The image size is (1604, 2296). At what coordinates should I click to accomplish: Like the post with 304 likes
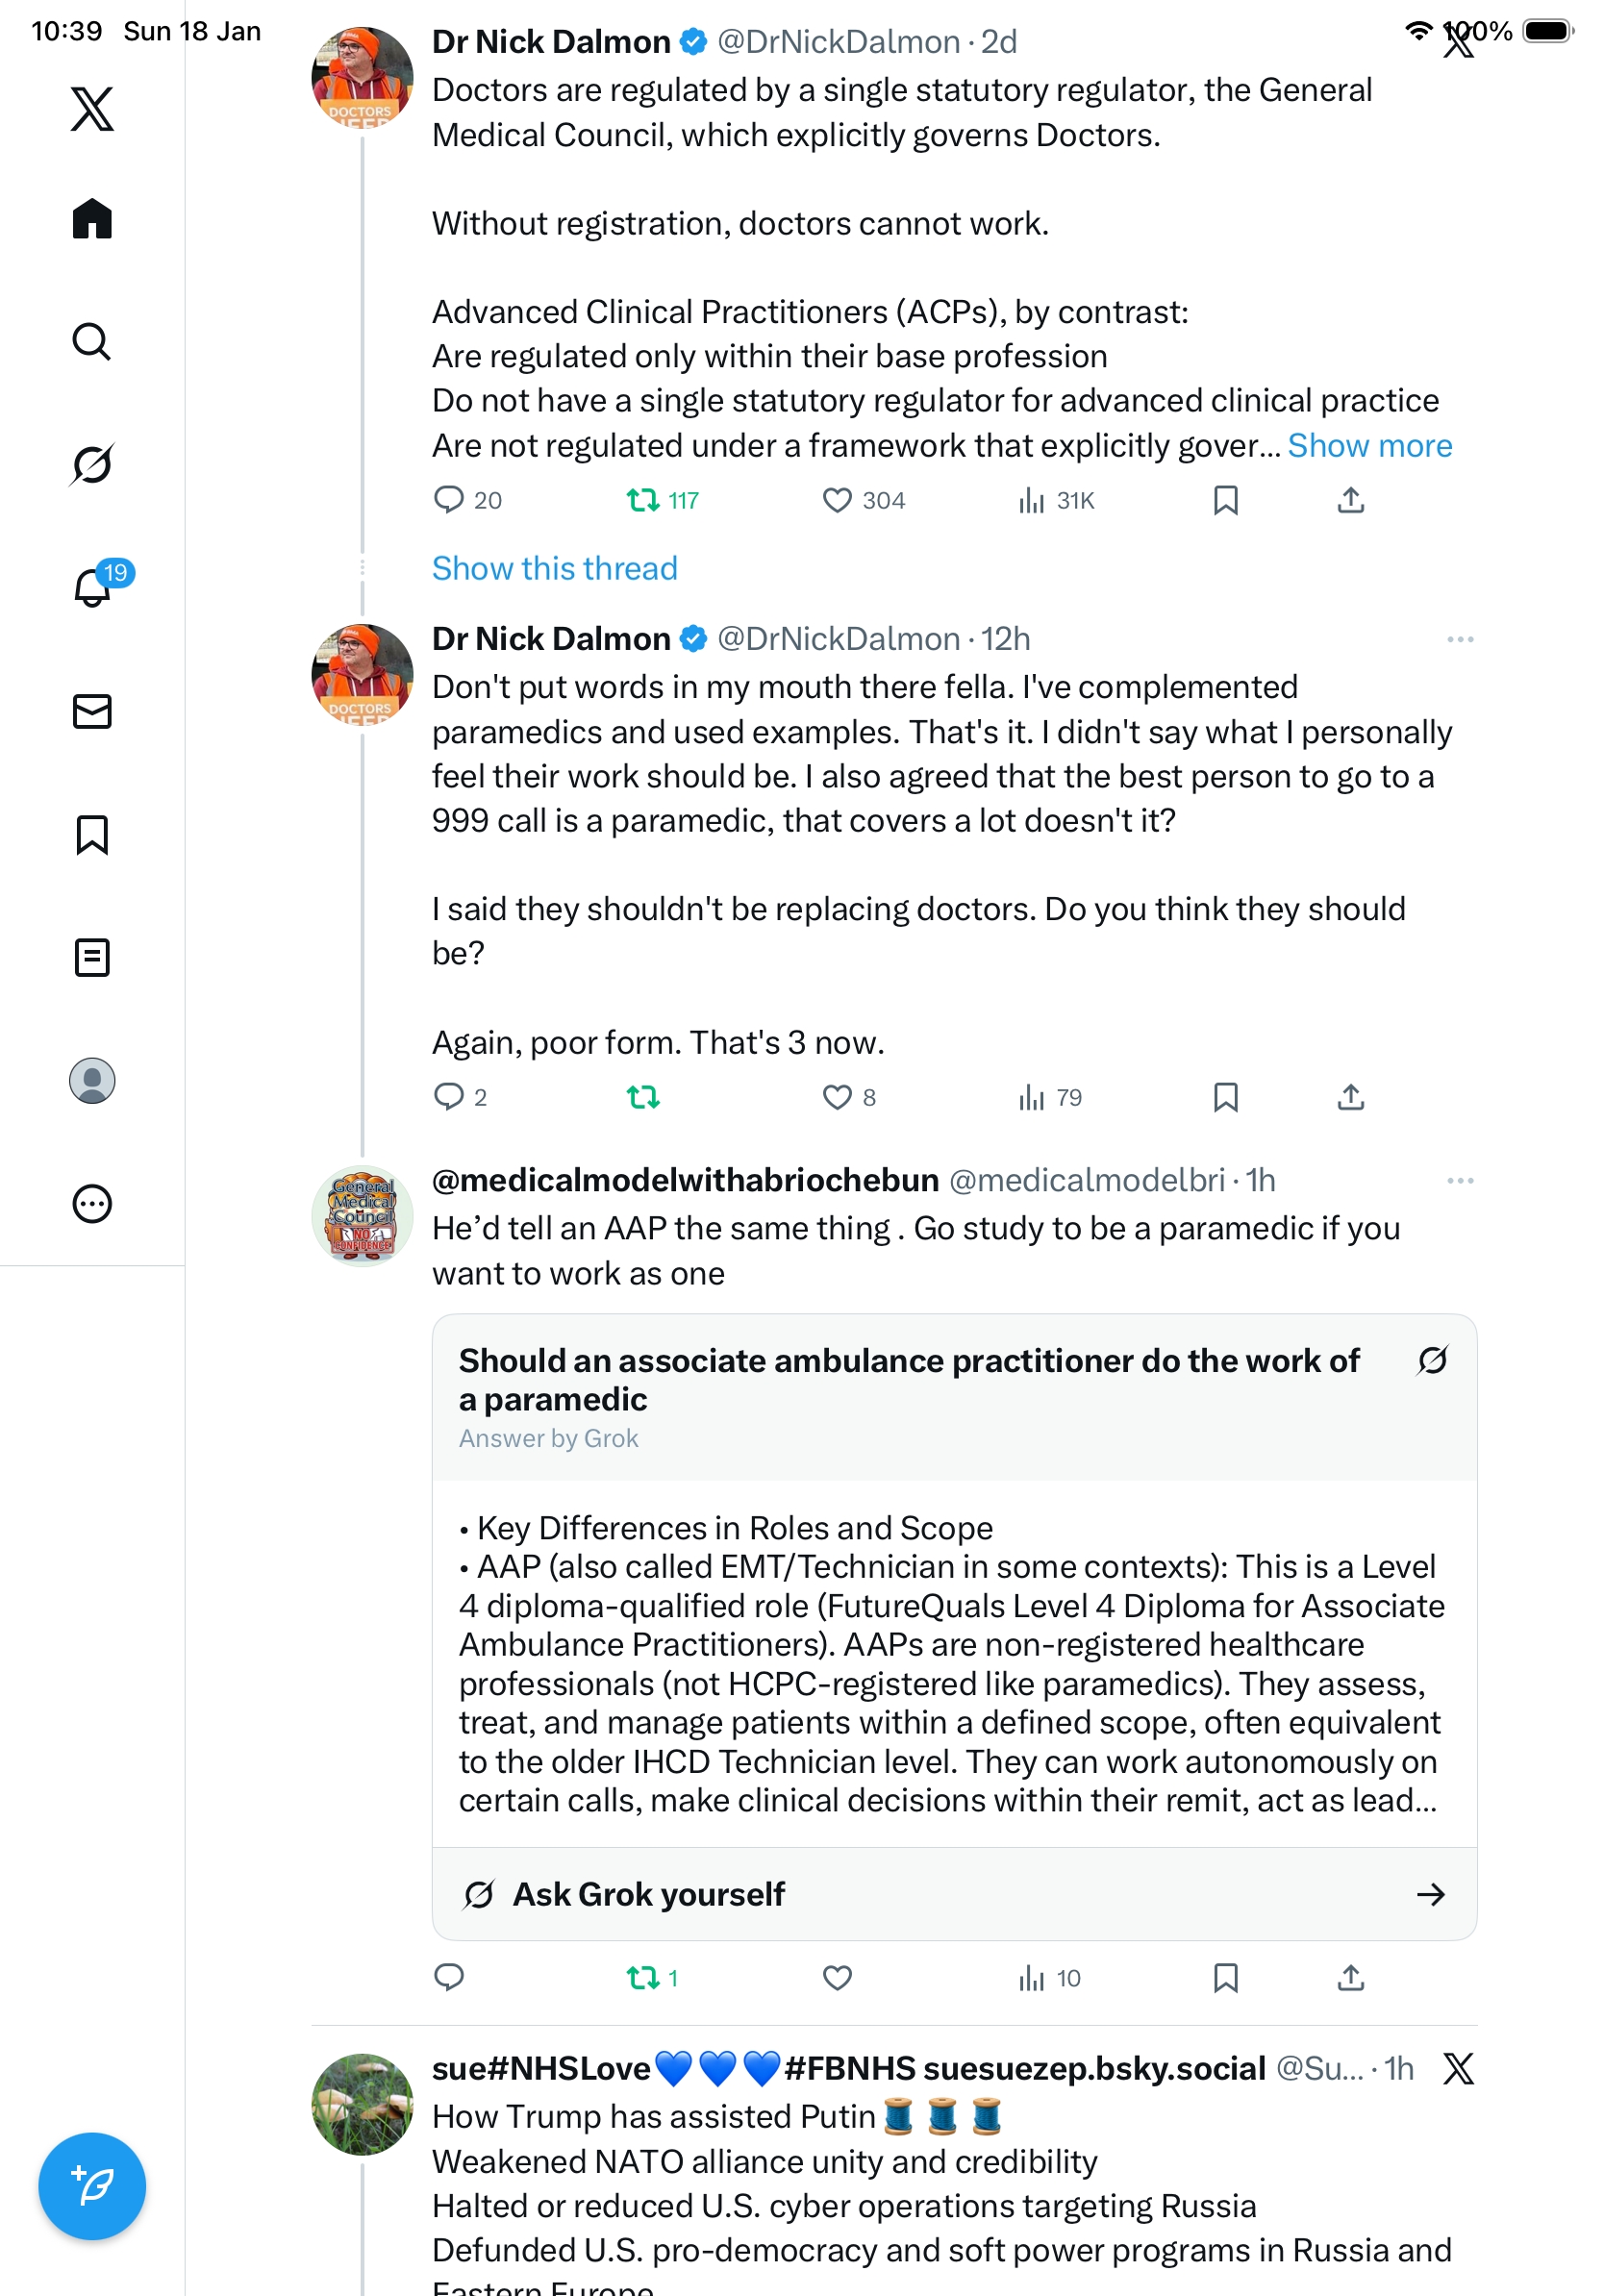tap(837, 500)
